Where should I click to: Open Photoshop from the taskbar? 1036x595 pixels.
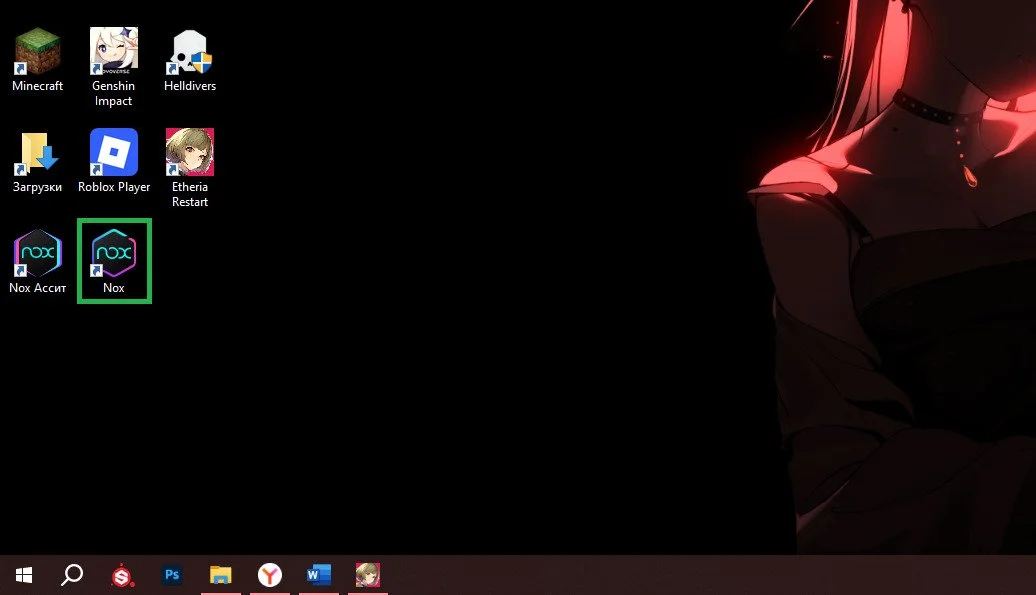[x=172, y=575]
